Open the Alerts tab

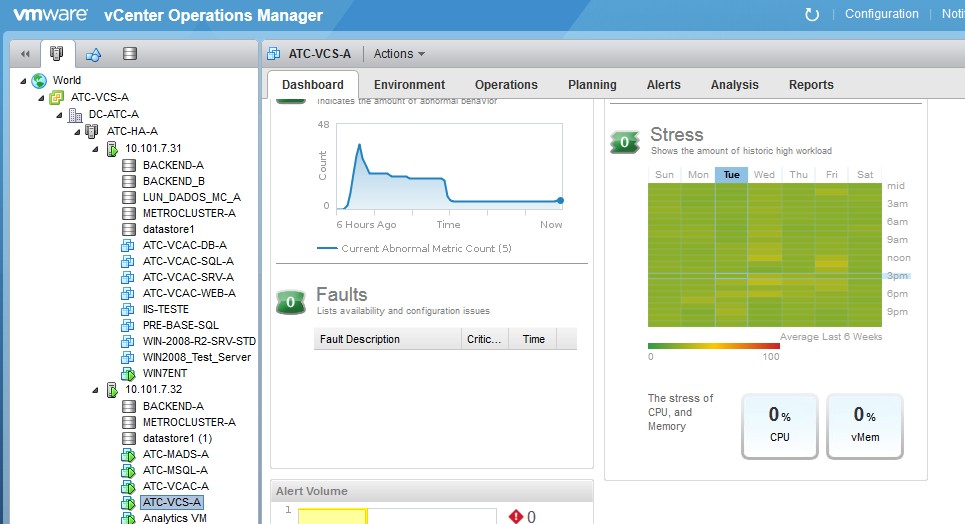[663, 85]
